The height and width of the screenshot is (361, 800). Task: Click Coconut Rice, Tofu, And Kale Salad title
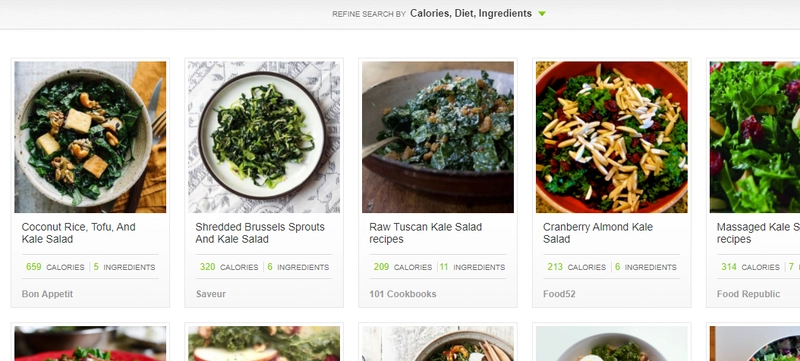coord(79,233)
